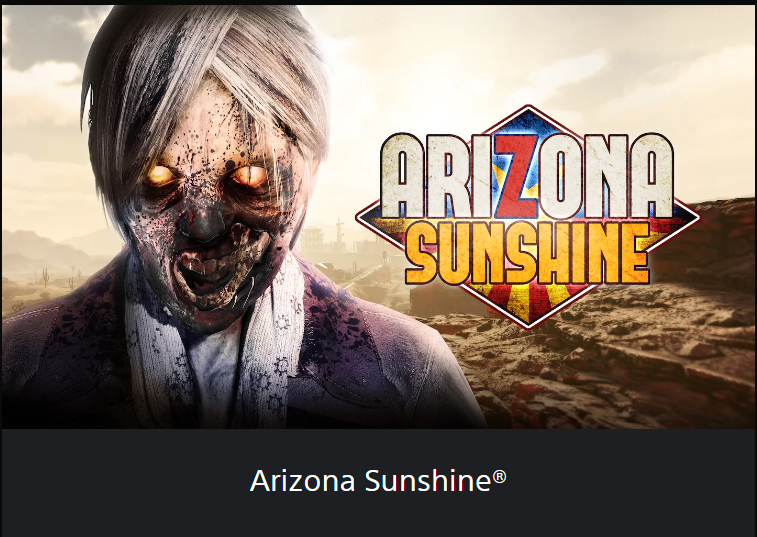Click the registered trademark symbol after Sunshine
This screenshot has height=537, width=757.
[x=500, y=477]
